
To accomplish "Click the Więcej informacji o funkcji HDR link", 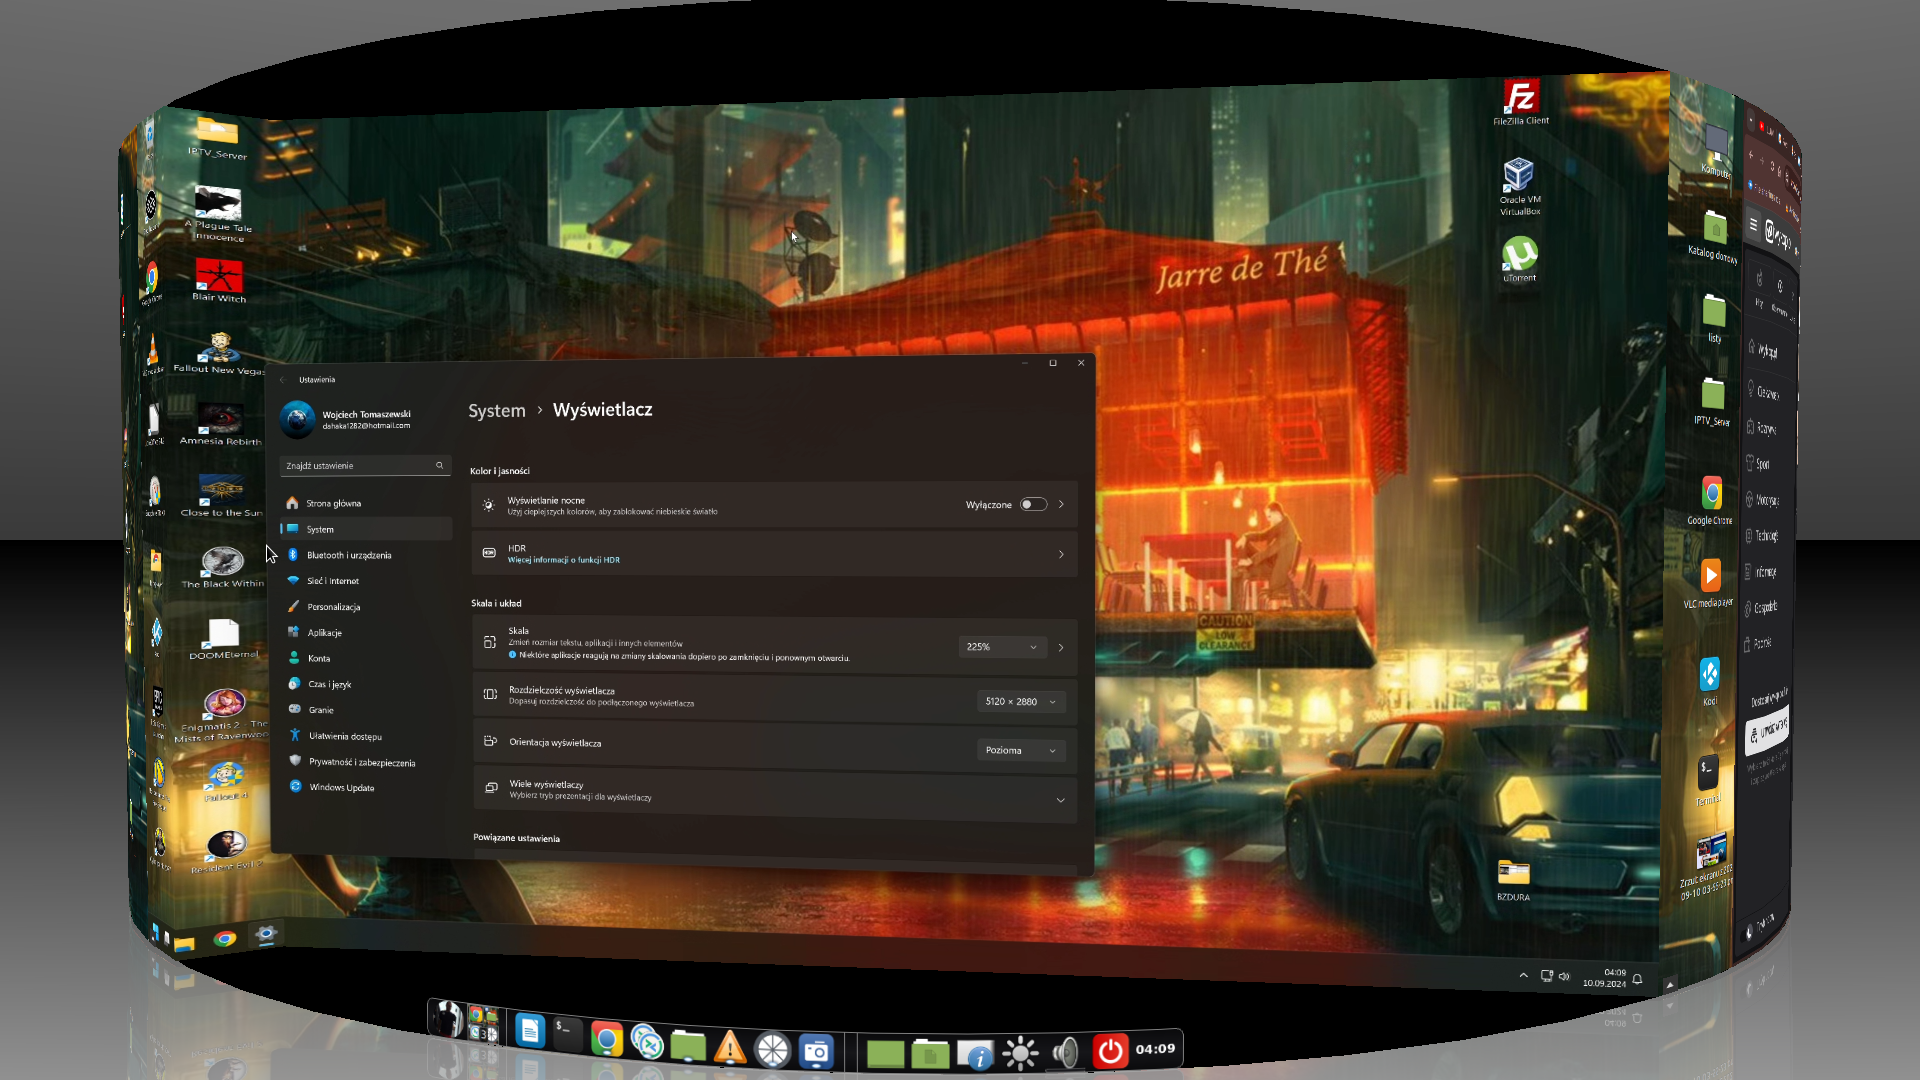I will click(563, 560).
